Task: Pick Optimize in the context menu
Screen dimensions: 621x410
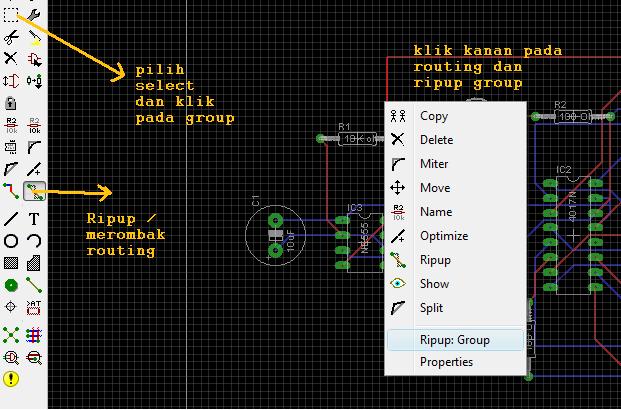Action: 443,236
